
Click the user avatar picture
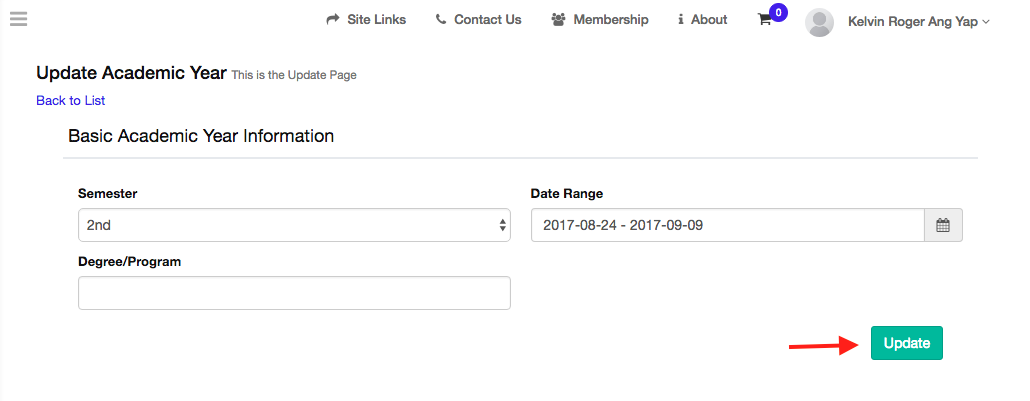pyautogui.click(x=819, y=22)
